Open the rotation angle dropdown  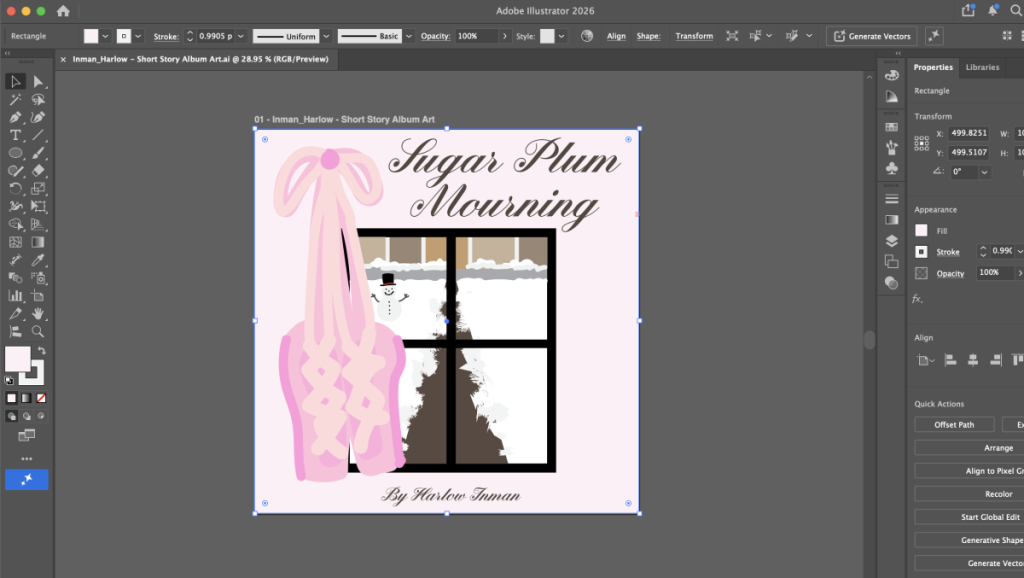point(984,172)
